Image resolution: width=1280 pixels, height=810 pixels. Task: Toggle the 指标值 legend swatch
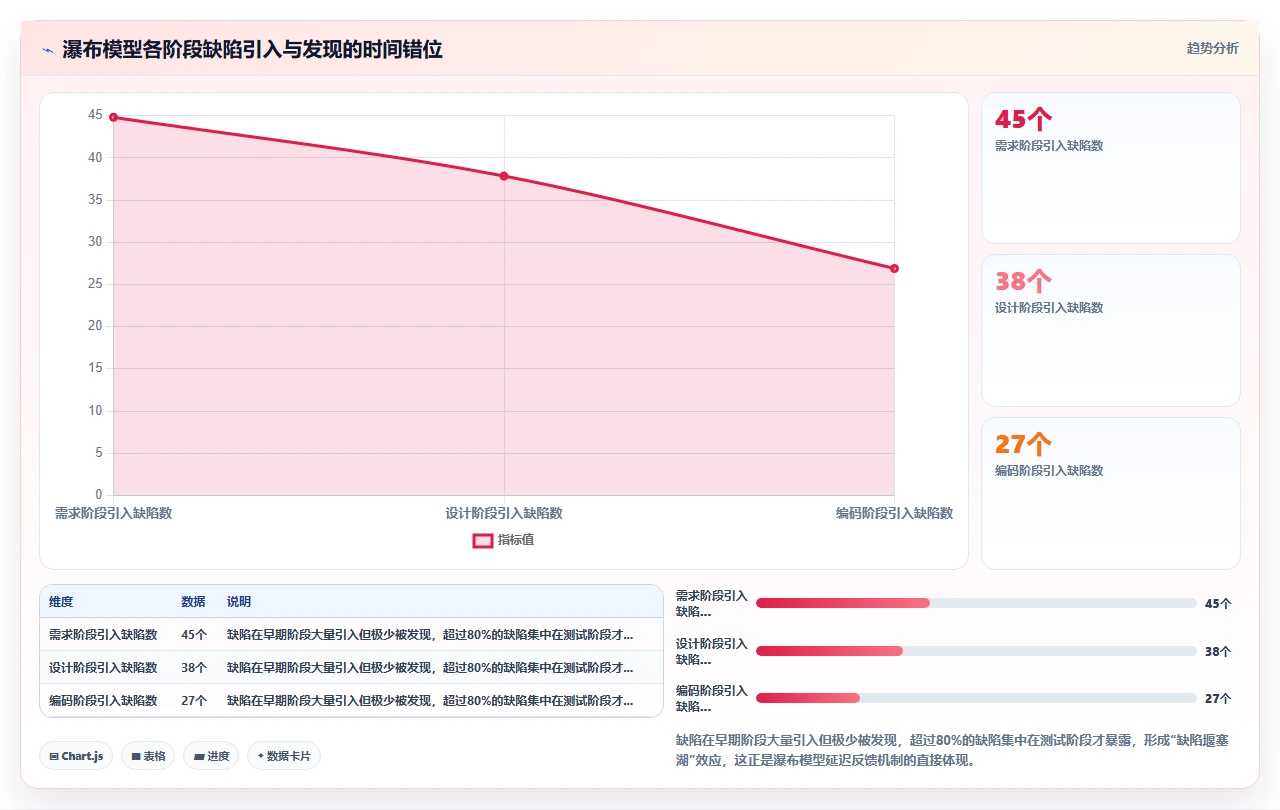(x=482, y=540)
